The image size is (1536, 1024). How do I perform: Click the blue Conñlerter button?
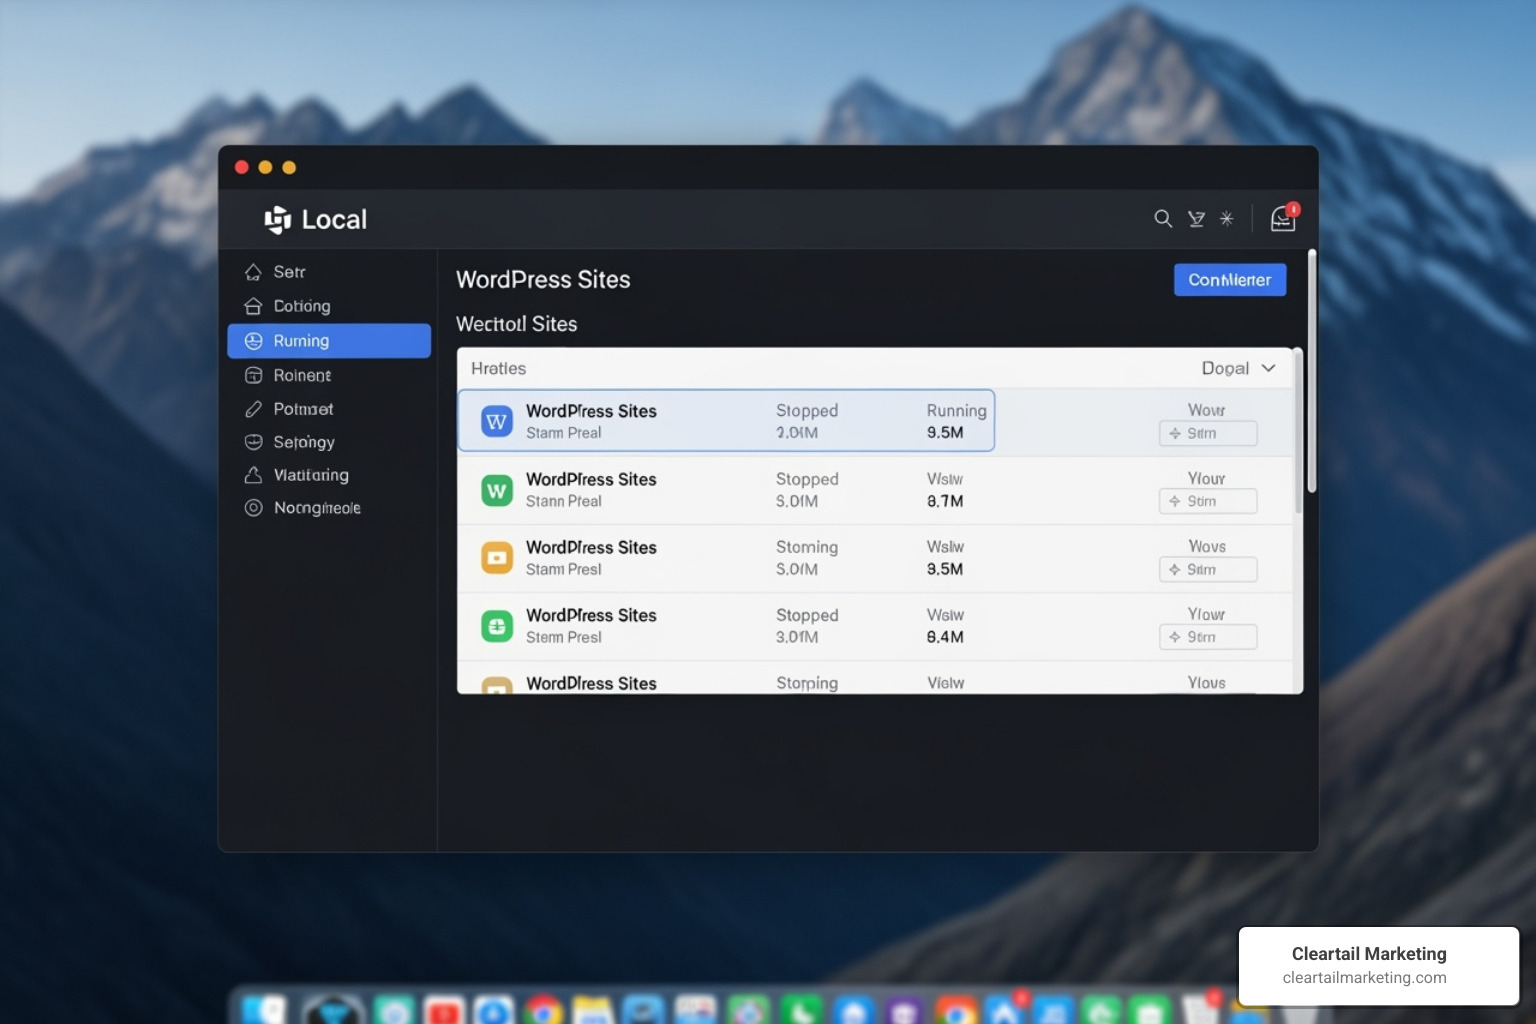1229,280
